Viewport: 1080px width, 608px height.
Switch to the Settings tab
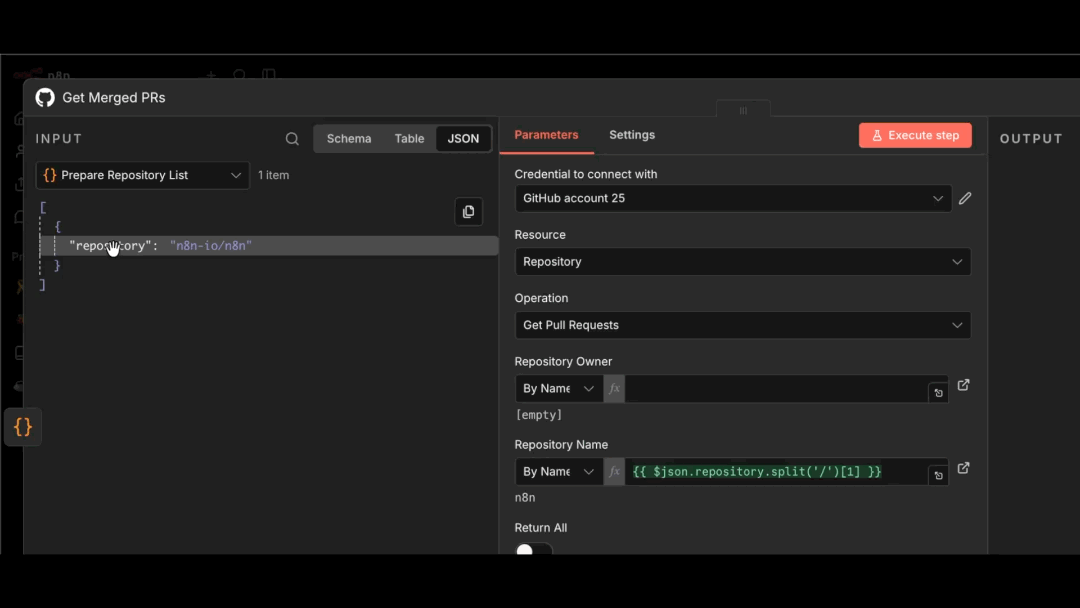point(632,134)
